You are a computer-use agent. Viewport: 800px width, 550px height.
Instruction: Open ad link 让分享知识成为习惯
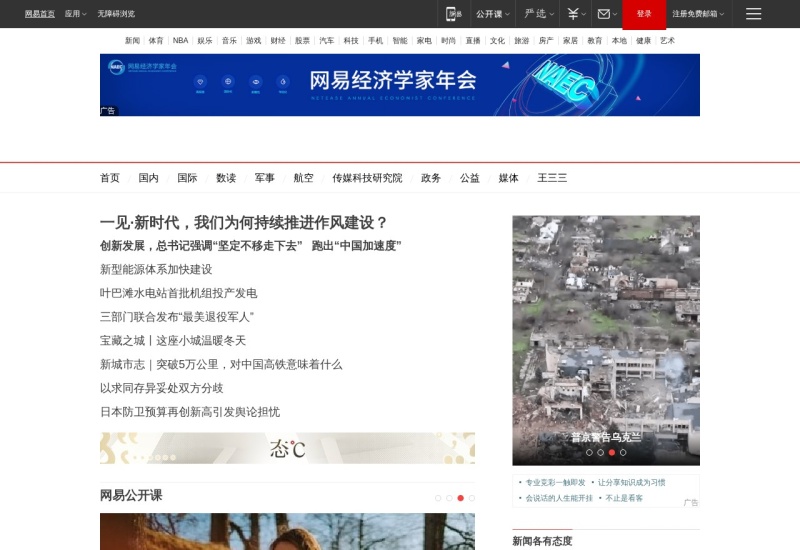632,483
